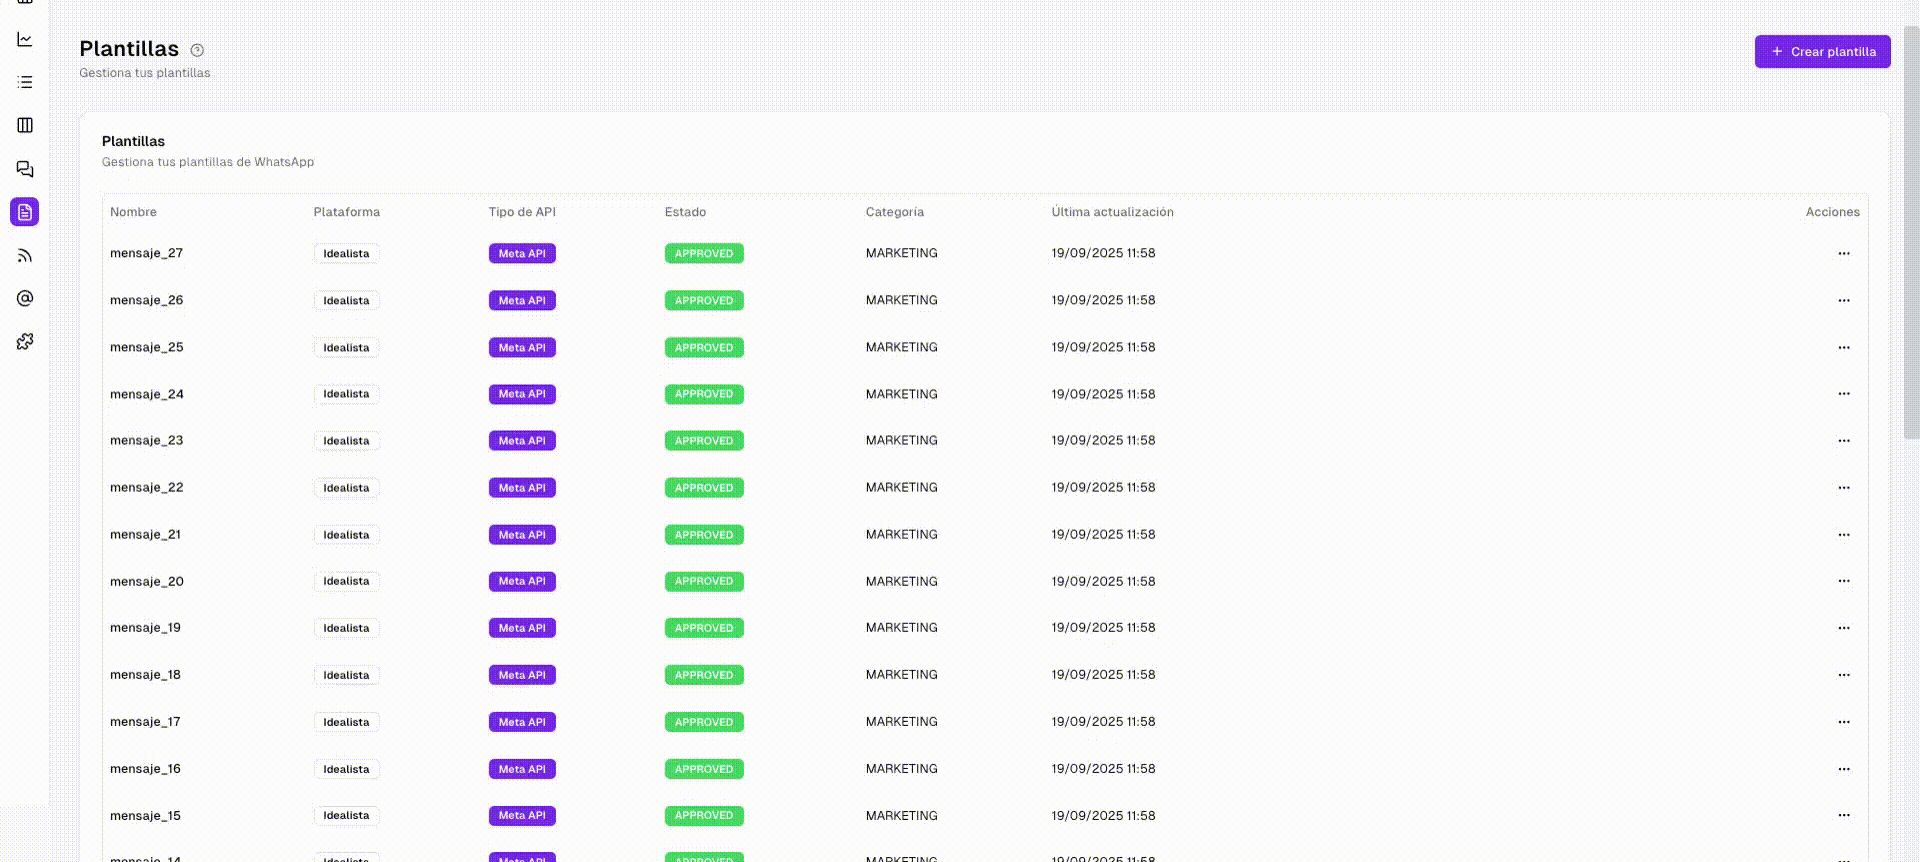Open the puzzle-piece integrations sidebar icon

(x=25, y=342)
